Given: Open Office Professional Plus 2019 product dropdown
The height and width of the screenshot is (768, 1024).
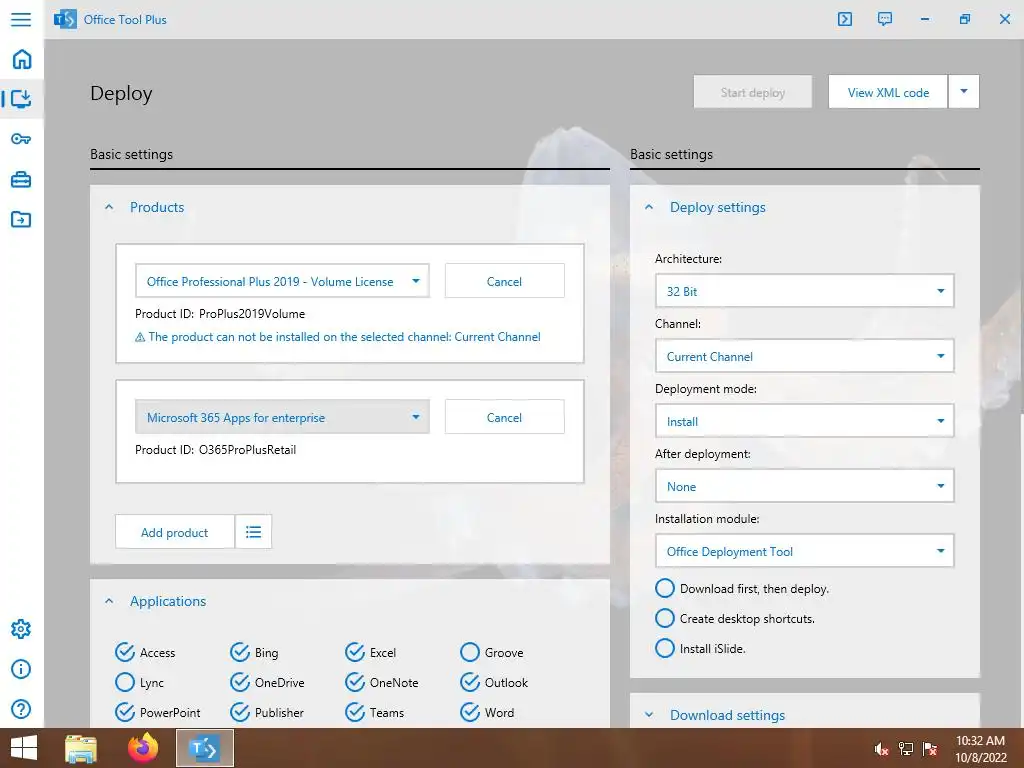Looking at the screenshot, I should pyautogui.click(x=282, y=281).
